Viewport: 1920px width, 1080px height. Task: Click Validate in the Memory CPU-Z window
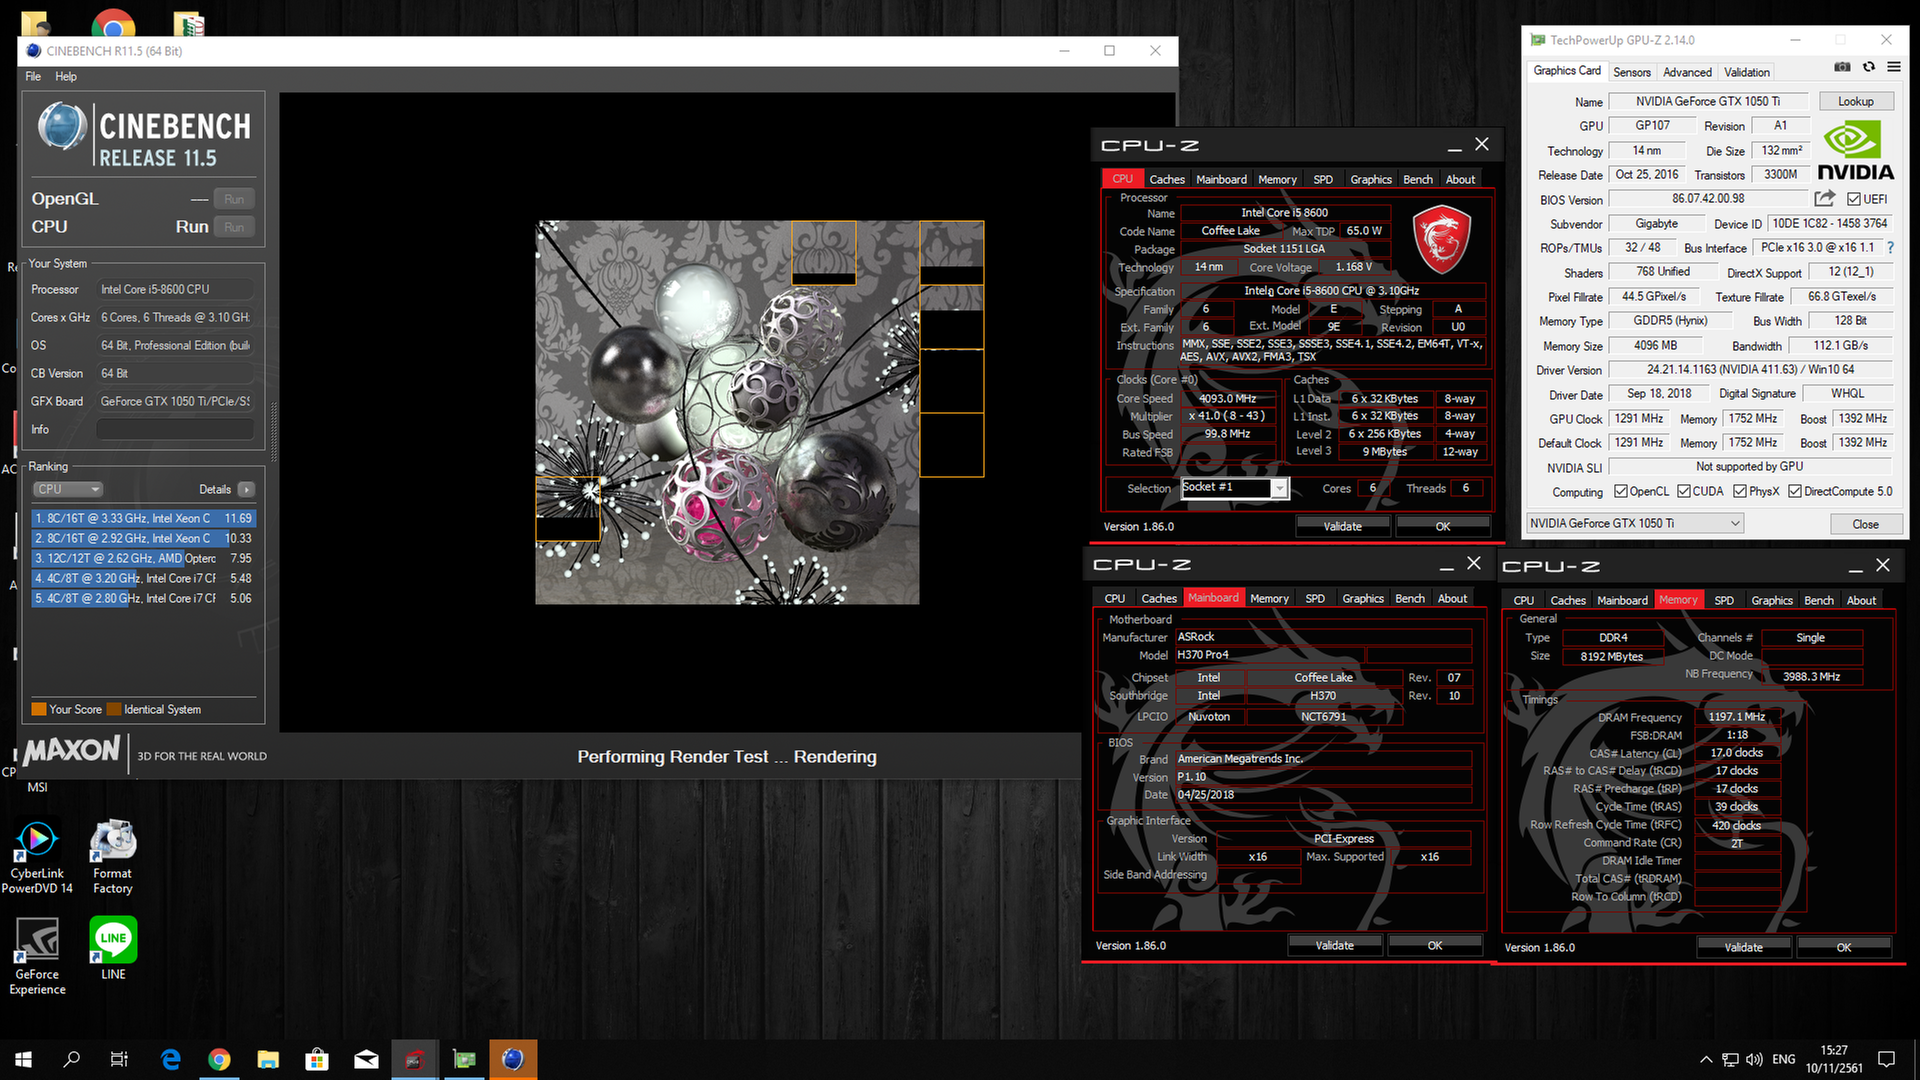coord(1743,947)
